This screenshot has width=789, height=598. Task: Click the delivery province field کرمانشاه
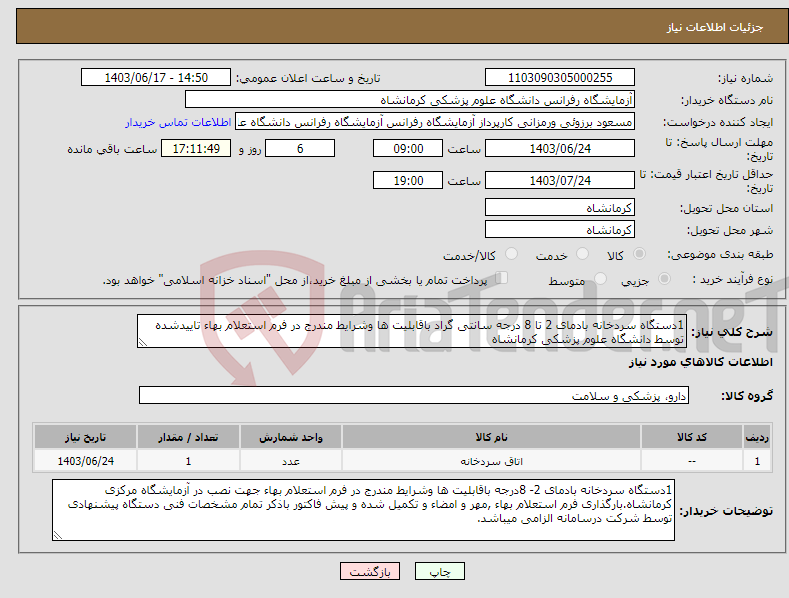pyautogui.click(x=560, y=207)
